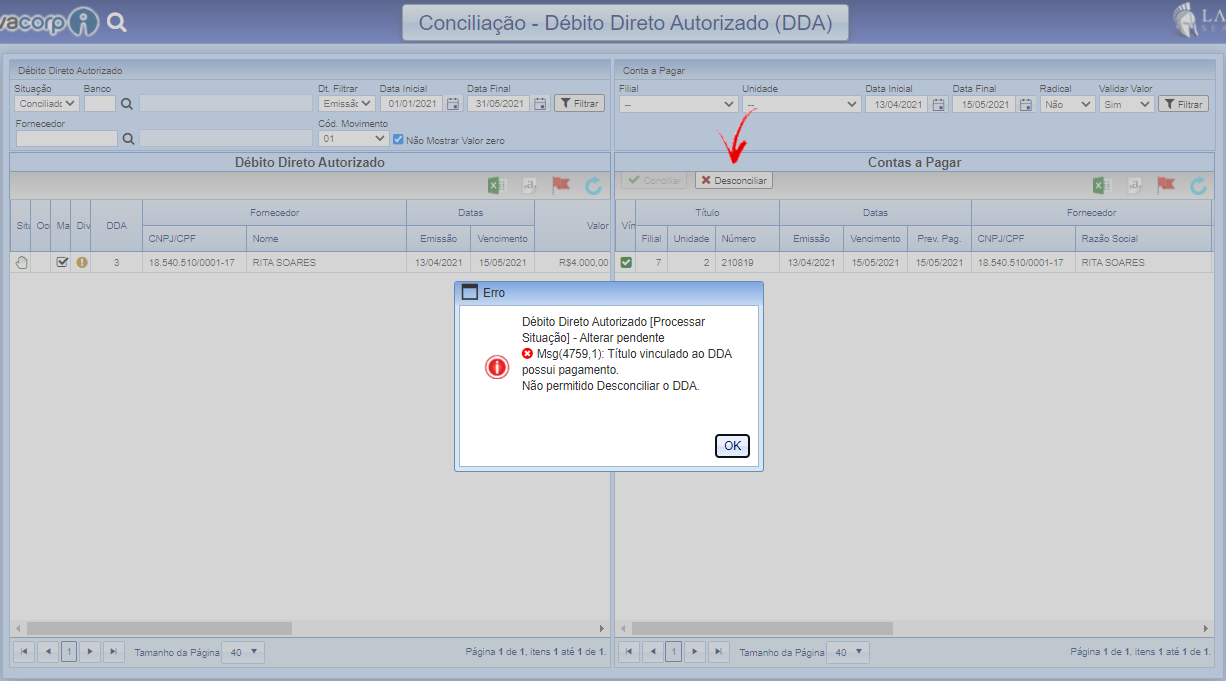
Task: Export the Débito Direto Autorizado grid to Excel
Action: tap(496, 185)
